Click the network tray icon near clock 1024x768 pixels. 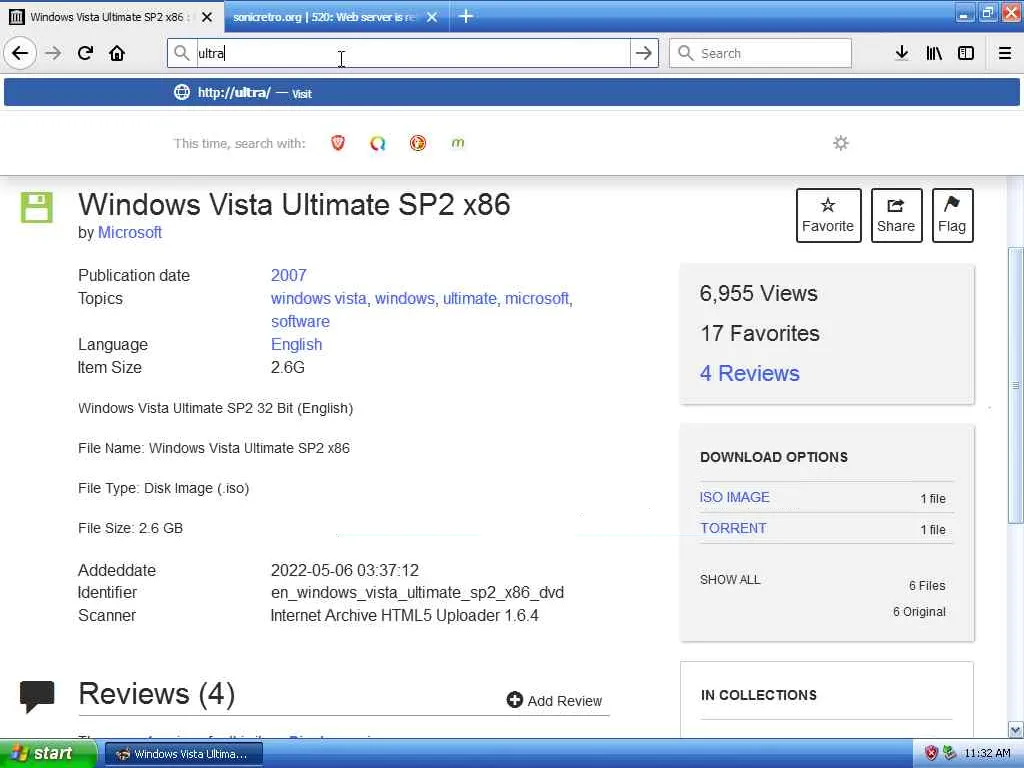950,753
